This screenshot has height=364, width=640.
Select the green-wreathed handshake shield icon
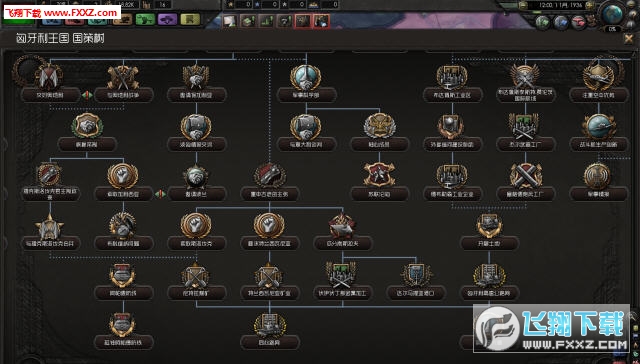(87, 126)
